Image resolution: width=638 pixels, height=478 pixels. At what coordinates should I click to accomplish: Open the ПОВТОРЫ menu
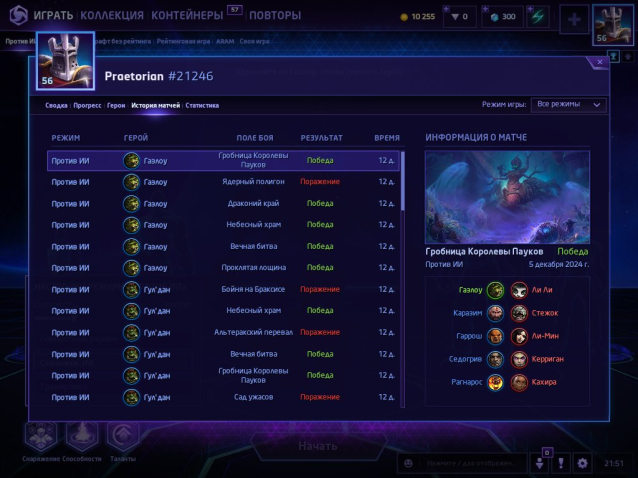coord(275,15)
